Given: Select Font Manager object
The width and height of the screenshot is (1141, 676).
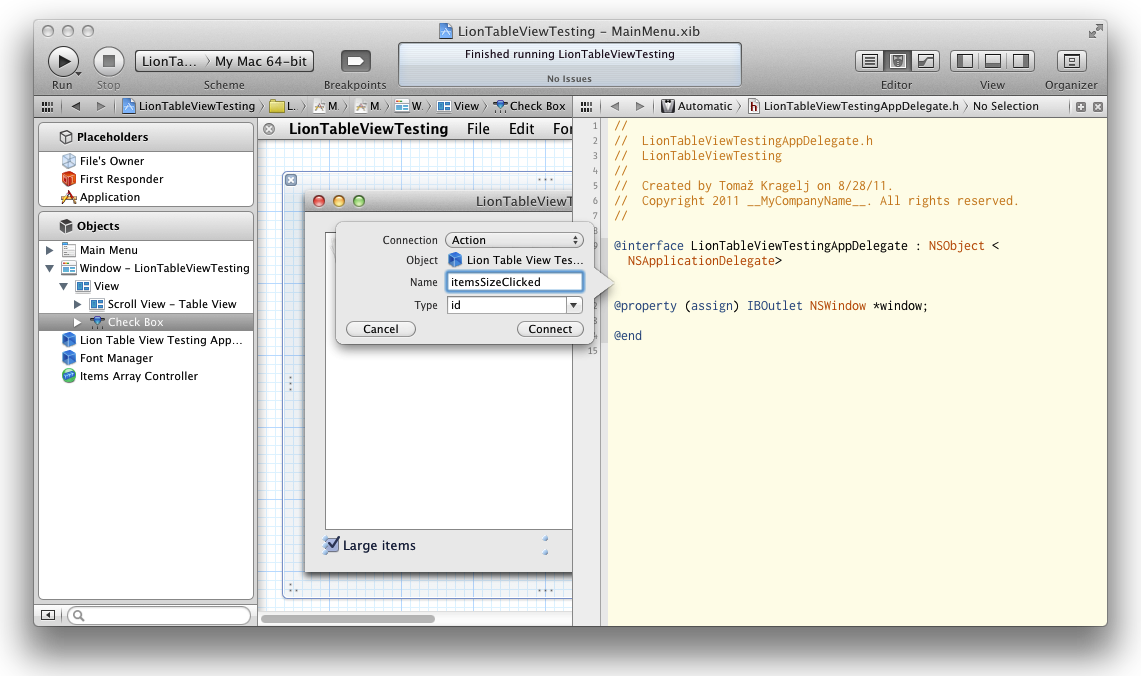Looking at the screenshot, I should (x=116, y=358).
